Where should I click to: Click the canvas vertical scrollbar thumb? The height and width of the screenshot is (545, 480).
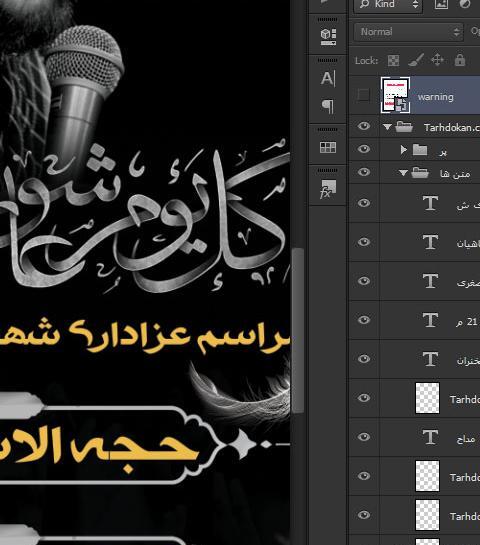[298, 330]
